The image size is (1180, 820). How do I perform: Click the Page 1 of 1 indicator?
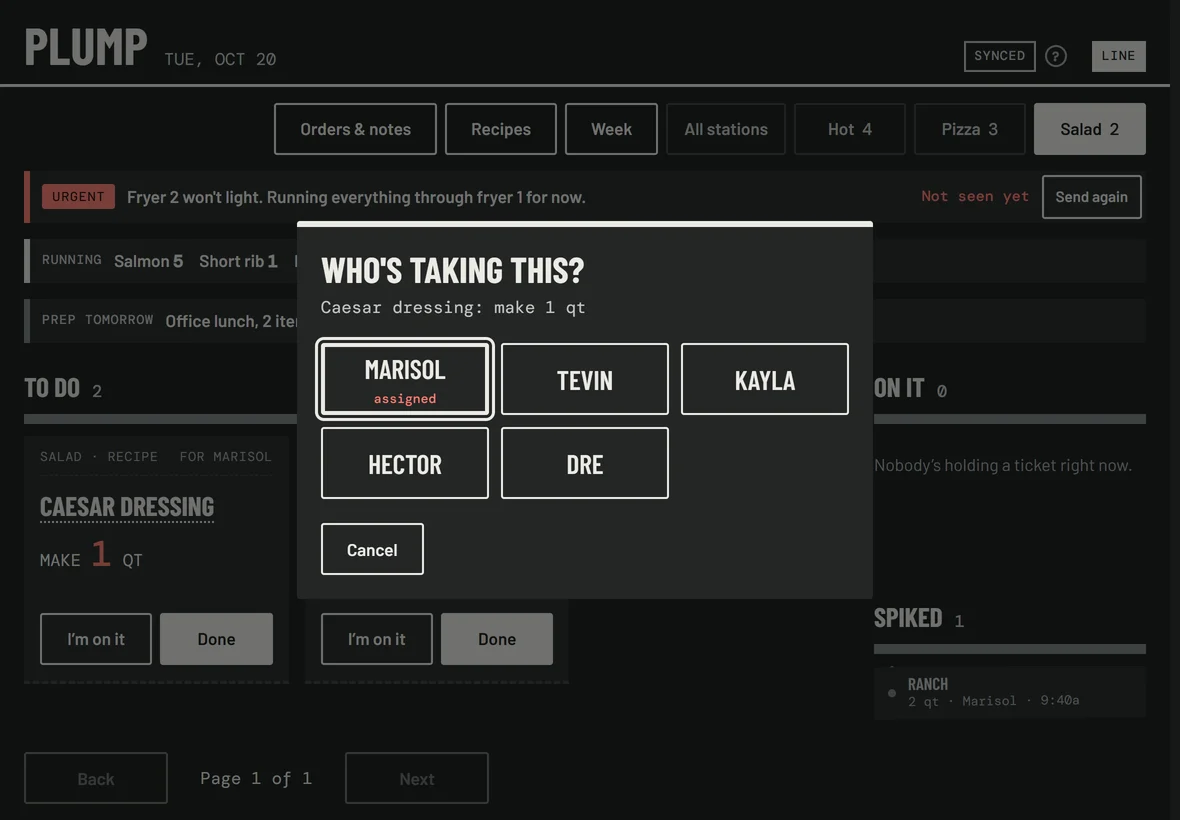click(256, 779)
